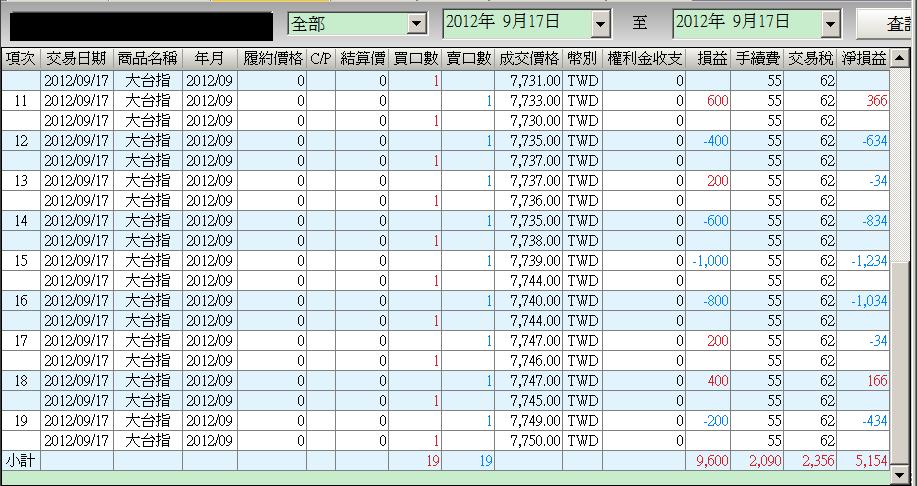Image resolution: width=917 pixels, height=486 pixels.
Task: Click the 結算價 column header
Action: [x=361, y=58]
